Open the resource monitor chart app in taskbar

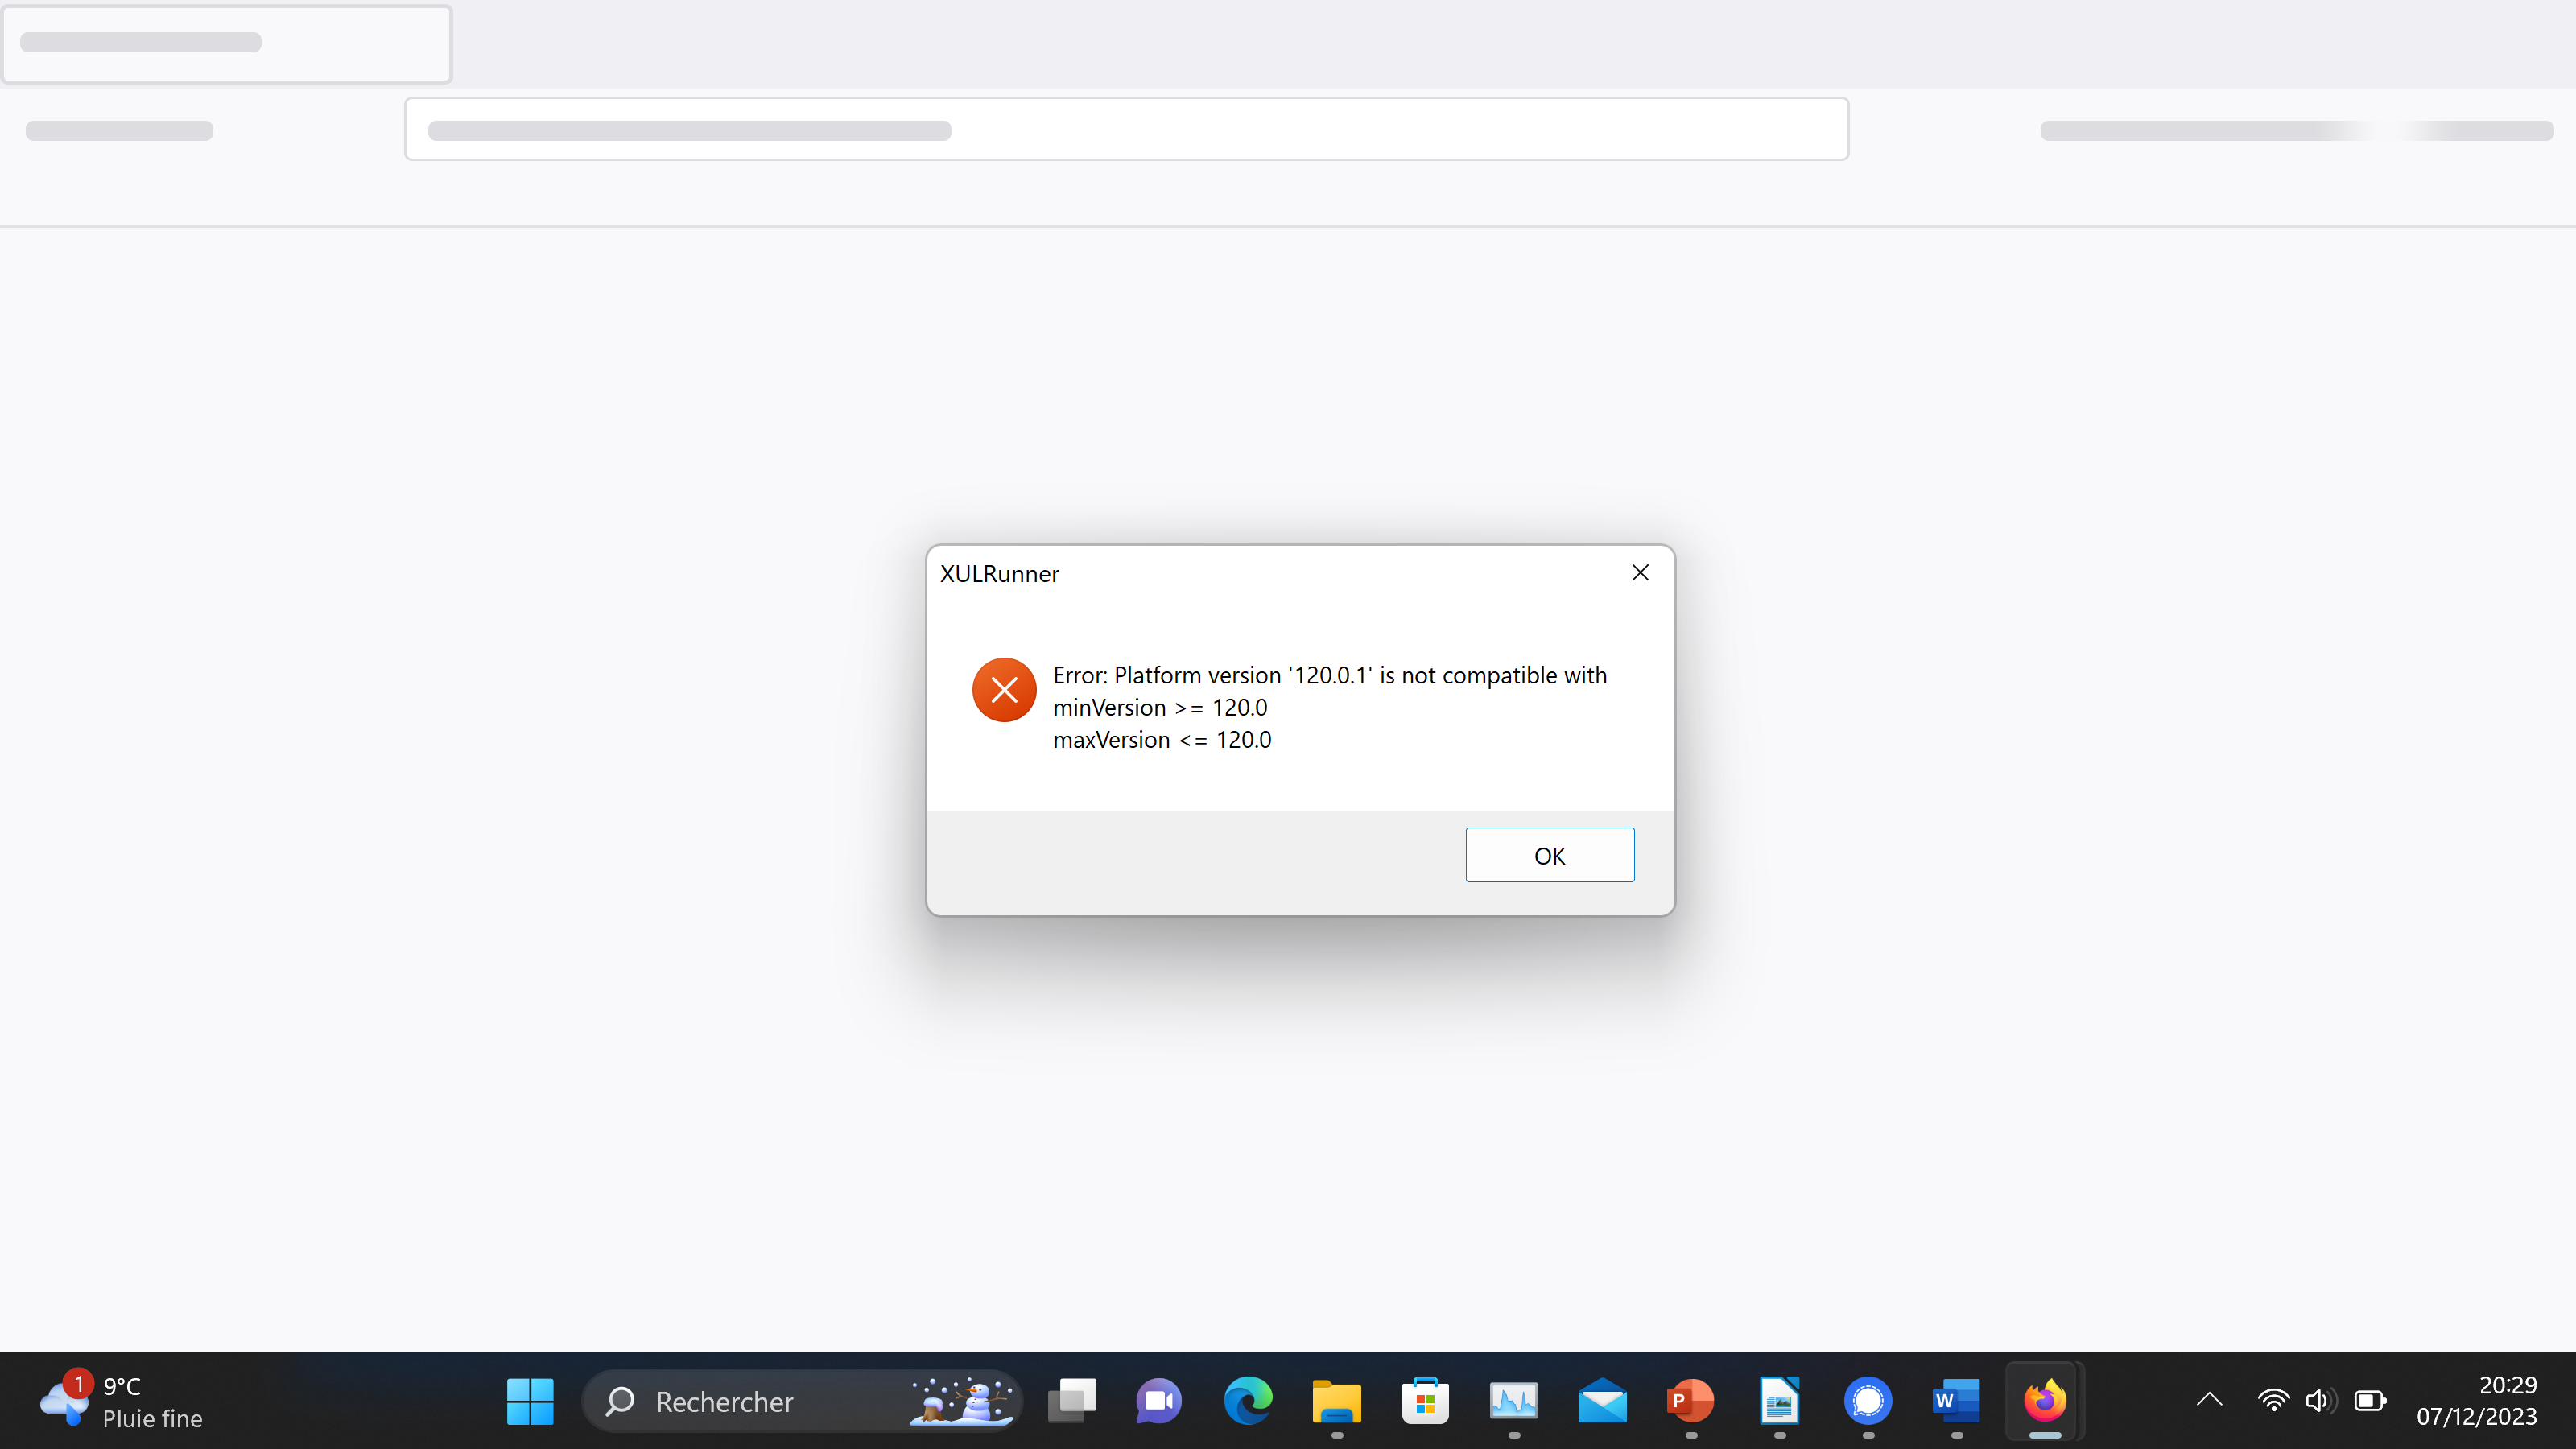click(x=1514, y=1401)
